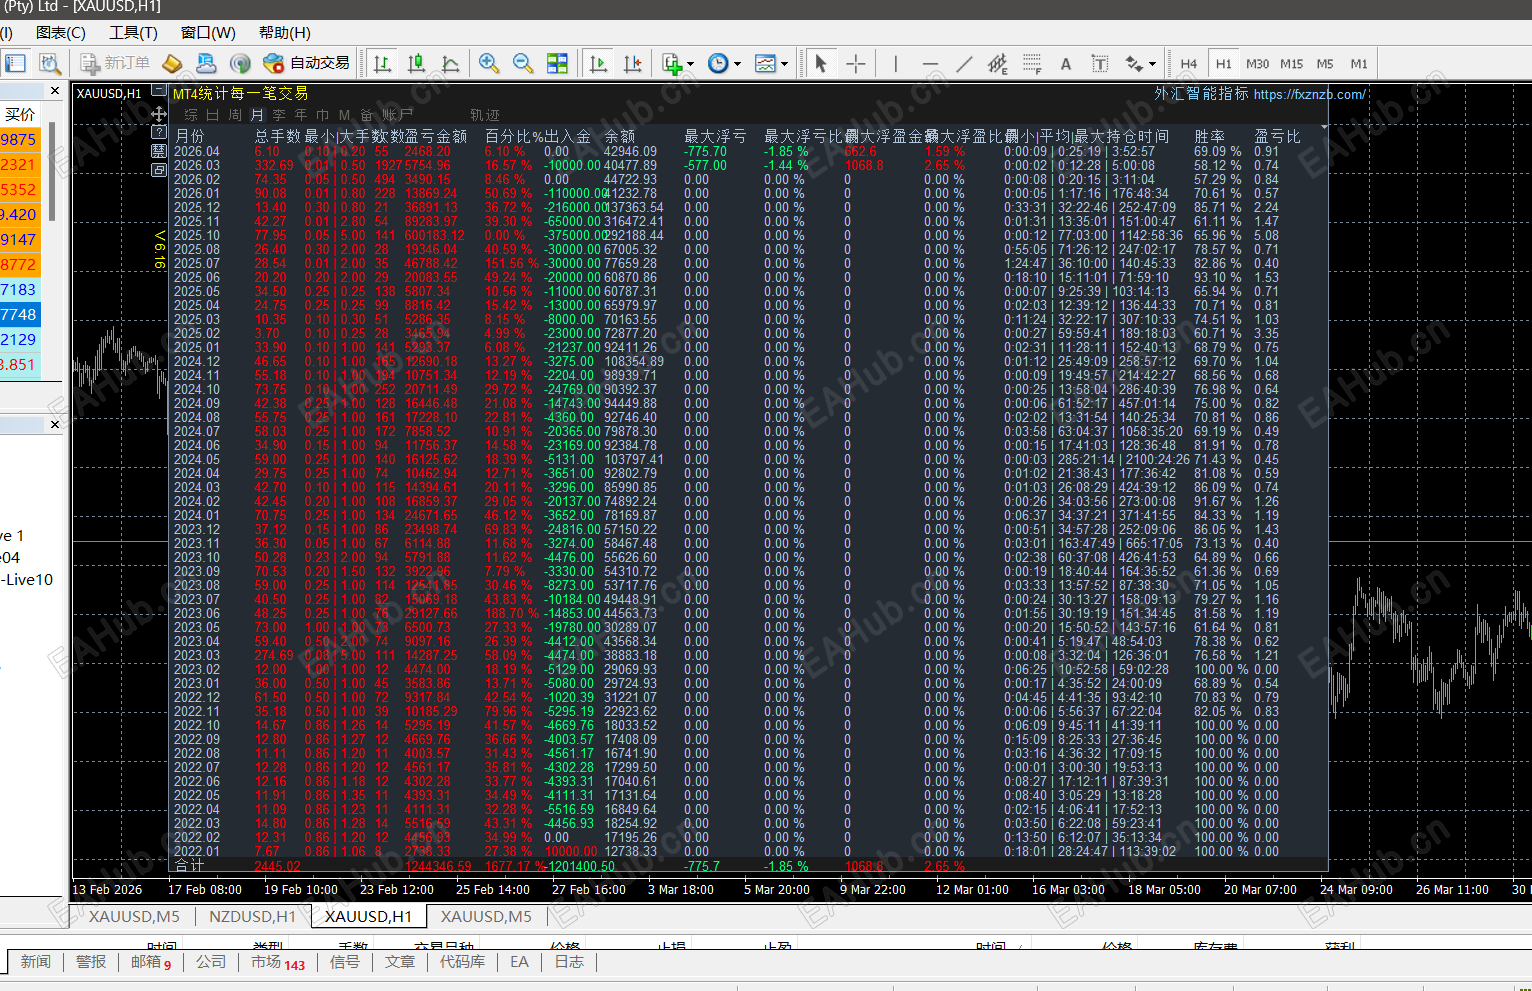1532x991 pixels.
Task: Open the Market Watch window icon
Action: 15,63
